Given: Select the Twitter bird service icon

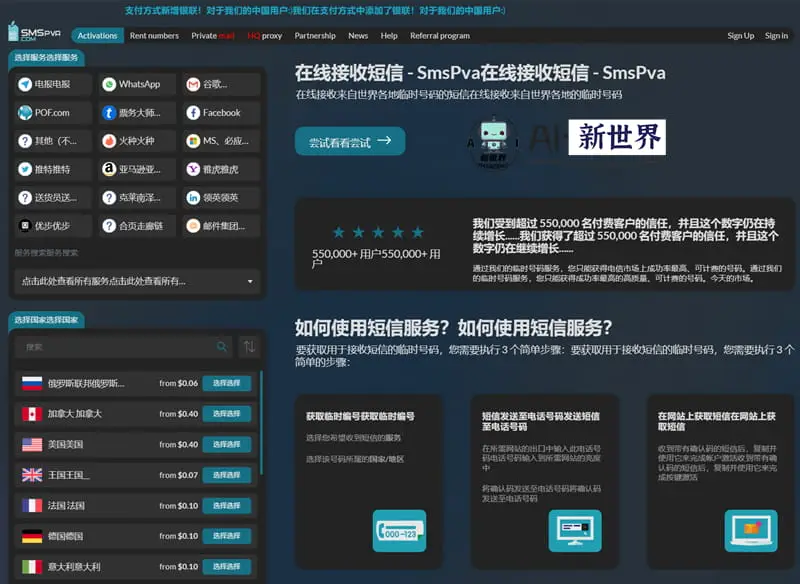Looking at the screenshot, I should 26,170.
